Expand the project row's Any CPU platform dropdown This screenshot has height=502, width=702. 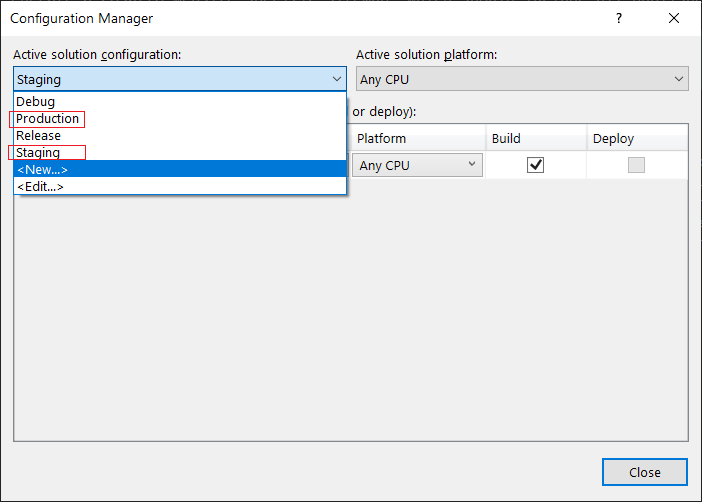click(417, 165)
